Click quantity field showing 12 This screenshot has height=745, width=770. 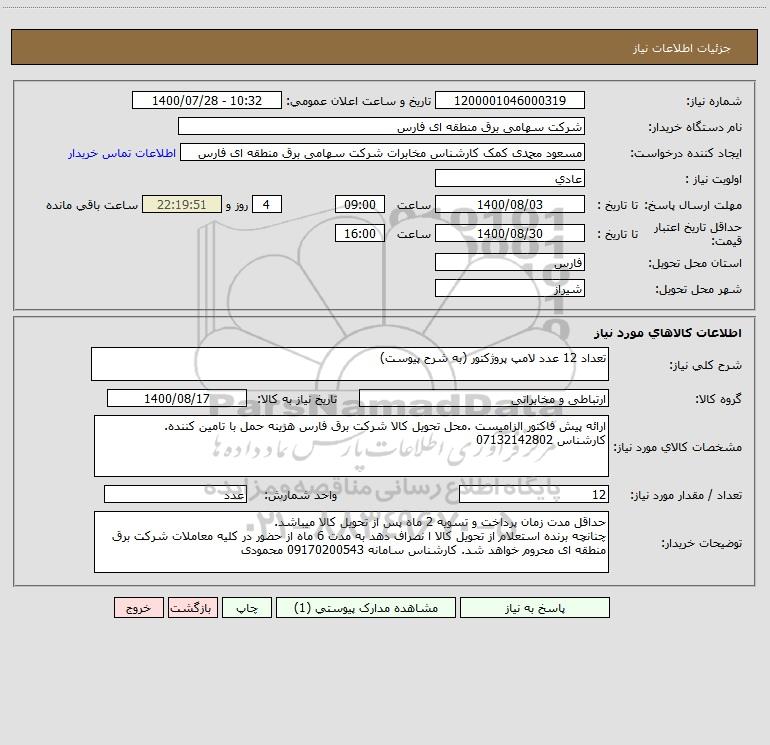click(x=534, y=495)
